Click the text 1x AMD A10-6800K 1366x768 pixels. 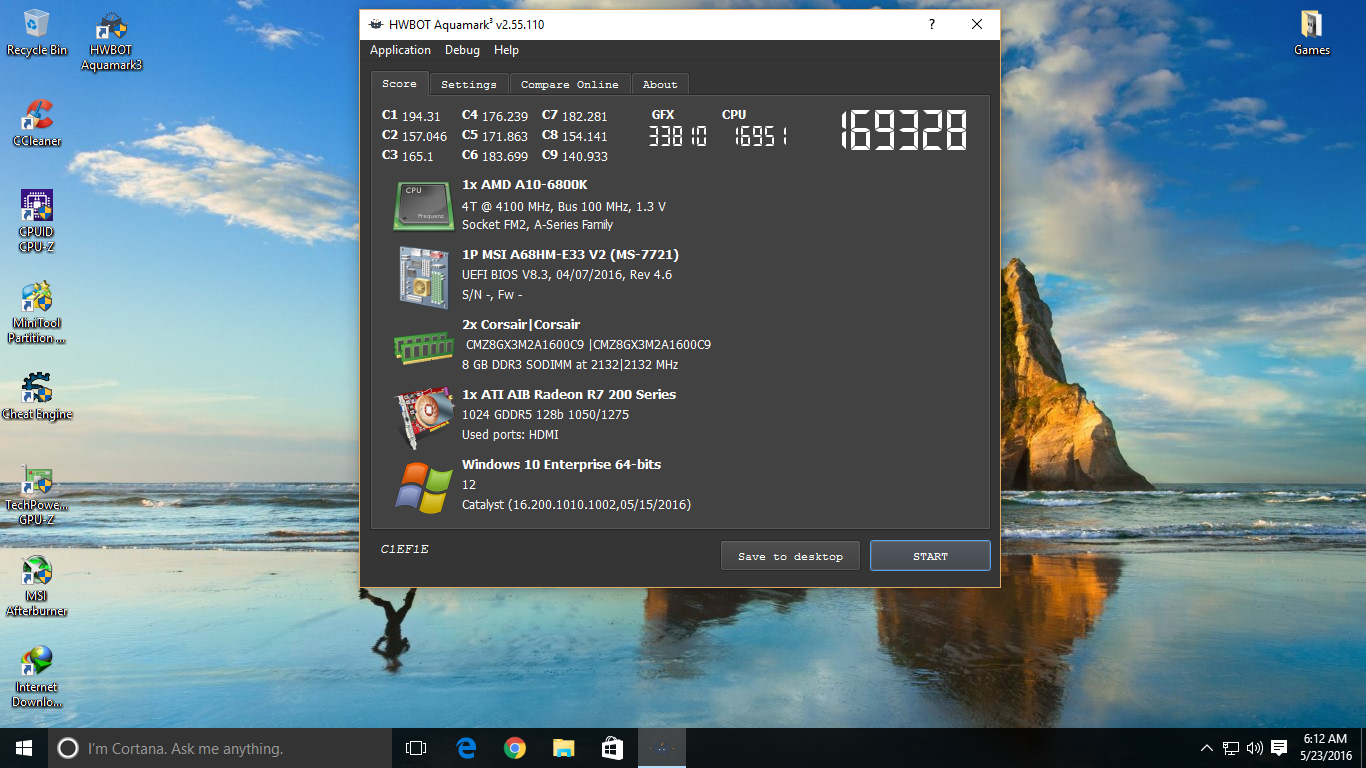(525, 185)
